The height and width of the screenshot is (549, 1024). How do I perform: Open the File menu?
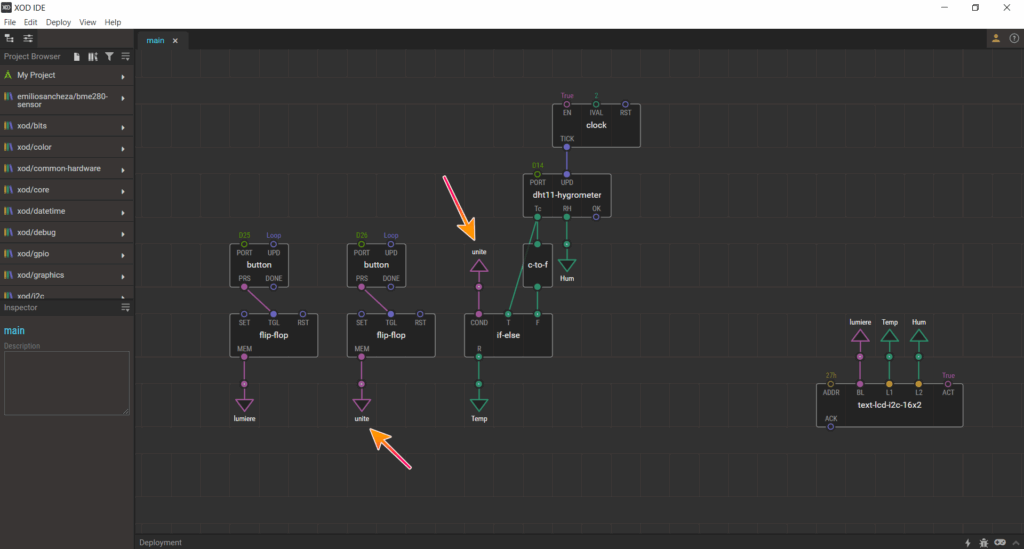10,22
